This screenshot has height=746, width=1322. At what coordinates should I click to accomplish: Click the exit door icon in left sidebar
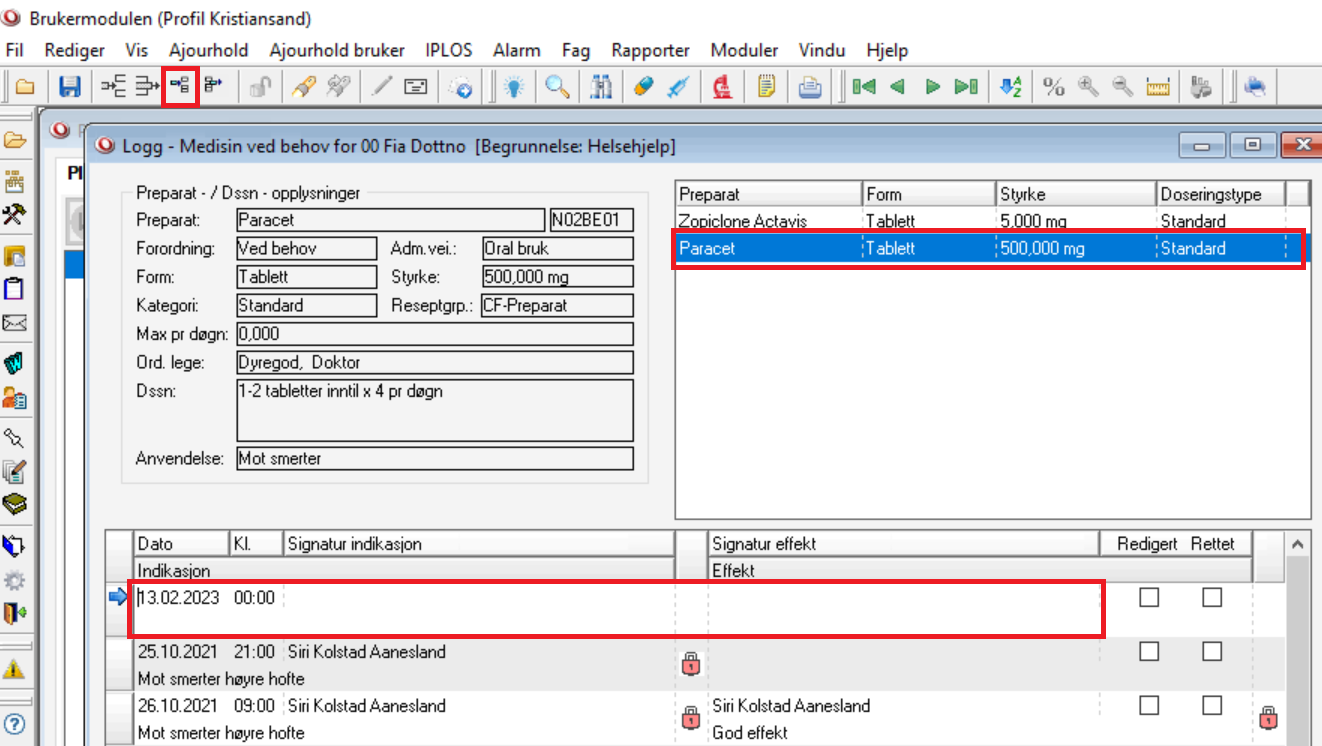pyautogui.click(x=14, y=612)
